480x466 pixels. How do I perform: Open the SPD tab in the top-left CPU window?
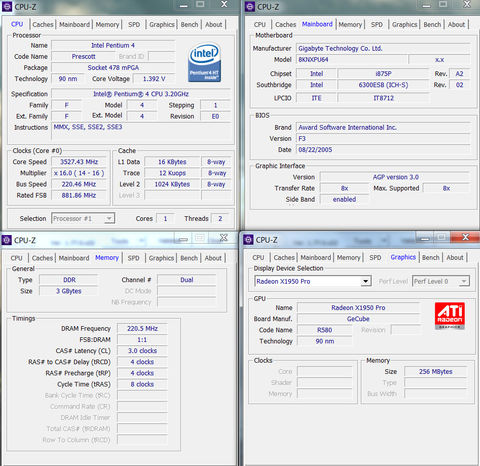pyautogui.click(x=134, y=25)
